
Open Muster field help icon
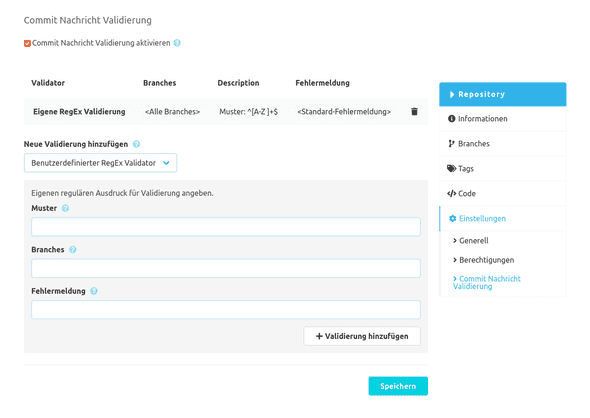click(65, 208)
